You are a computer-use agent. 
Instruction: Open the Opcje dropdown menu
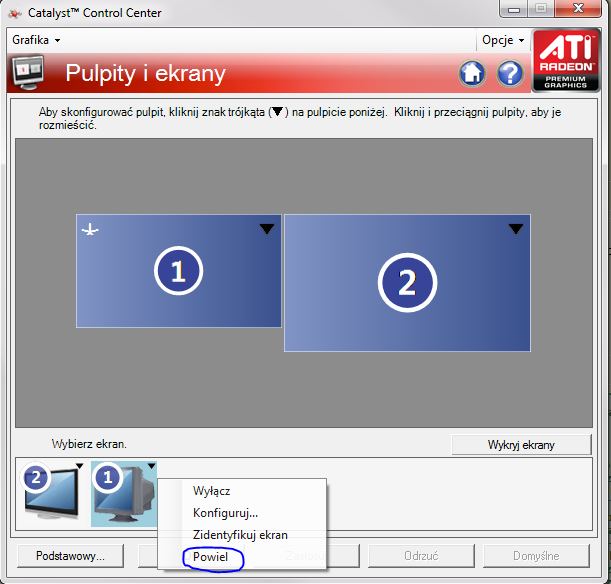pos(503,40)
